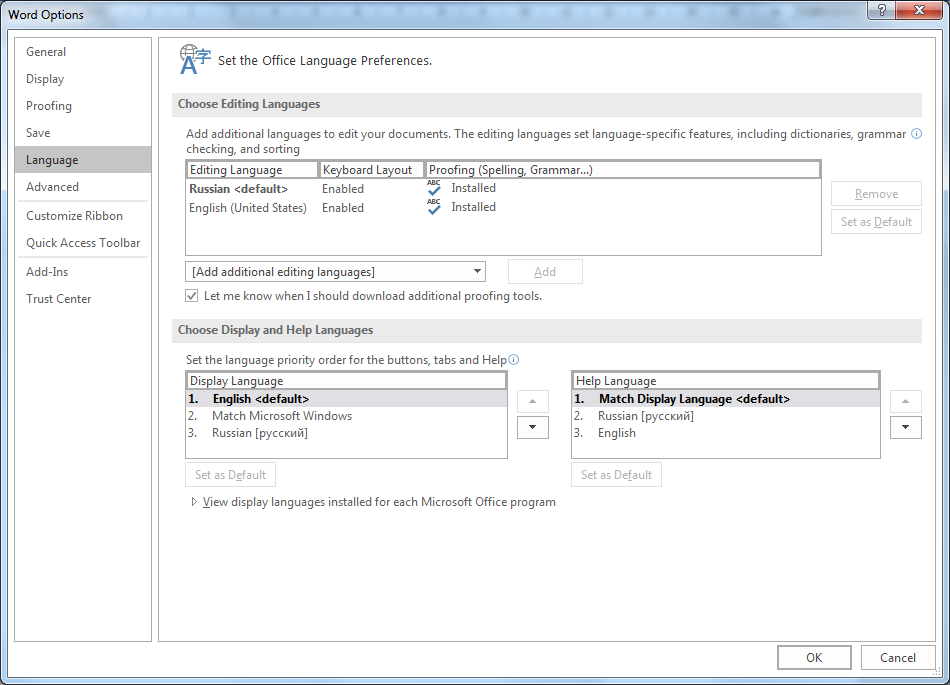Click the Cancel button
This screenshot has width=950, height=685.
pyautogui.click(x=898, y=658)
